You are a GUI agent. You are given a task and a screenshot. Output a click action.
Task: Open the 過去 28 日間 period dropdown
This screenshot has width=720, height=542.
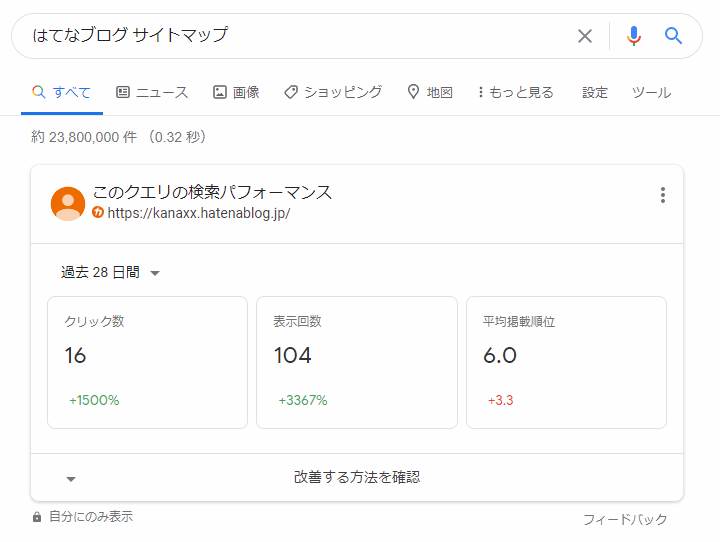110,272
